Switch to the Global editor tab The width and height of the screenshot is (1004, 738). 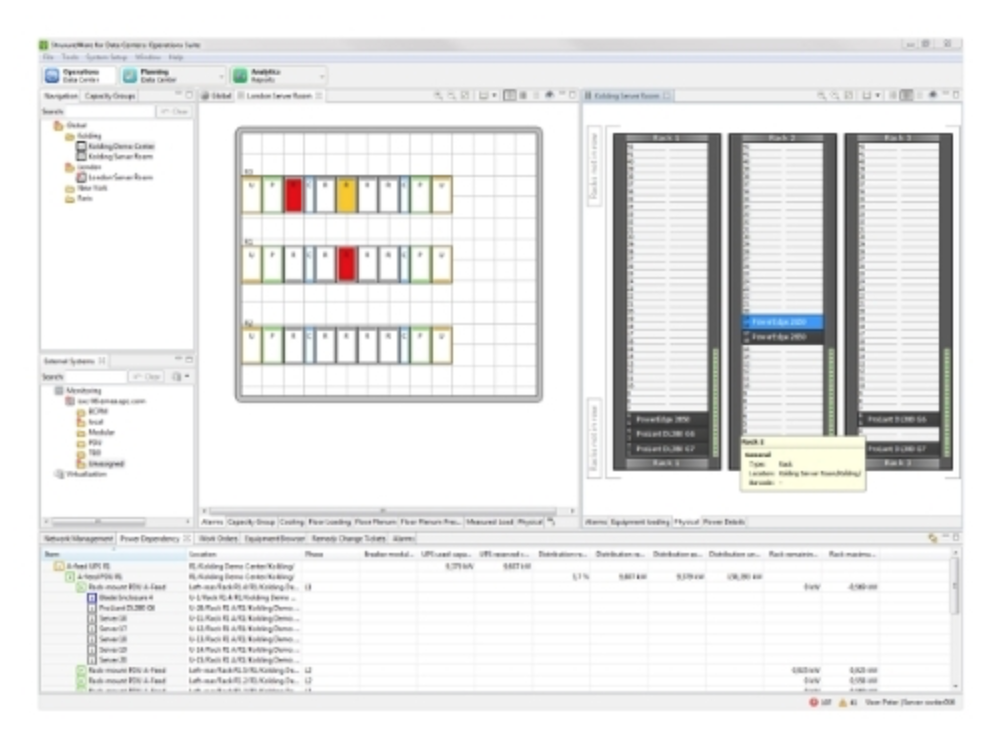tap(216, 96)
